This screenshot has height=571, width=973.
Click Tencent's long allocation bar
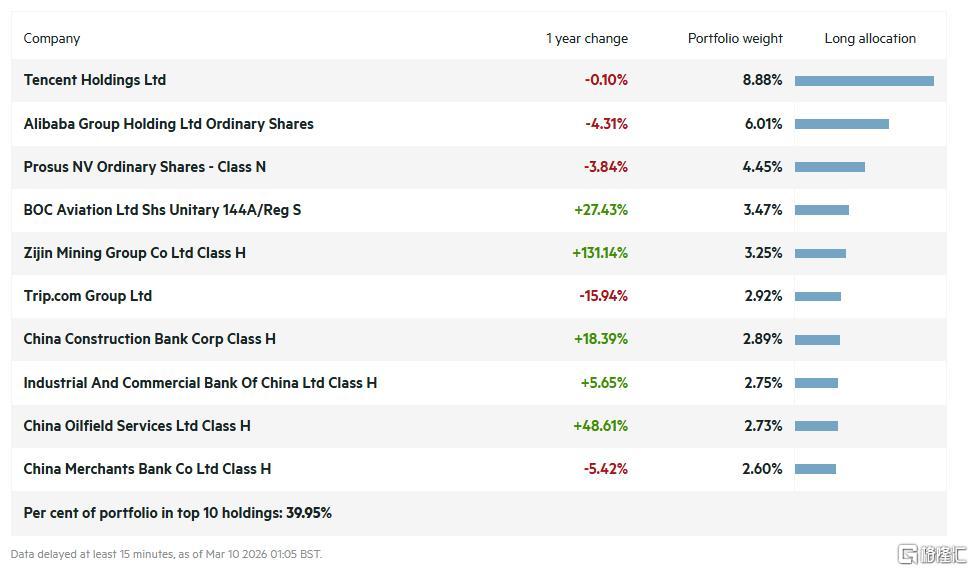[x=864, y=81]
